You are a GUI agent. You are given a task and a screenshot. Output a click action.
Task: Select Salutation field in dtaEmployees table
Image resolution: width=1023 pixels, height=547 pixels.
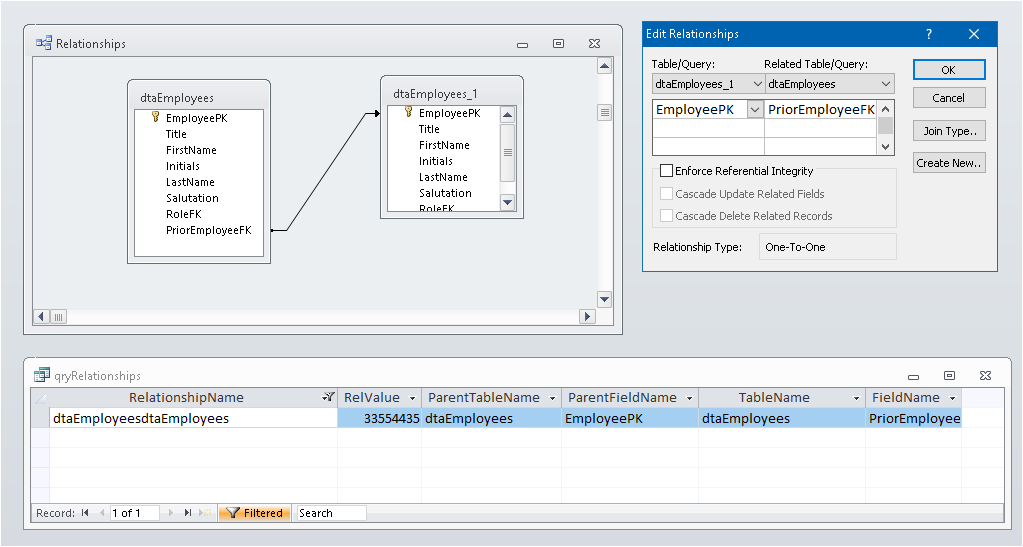192,198
